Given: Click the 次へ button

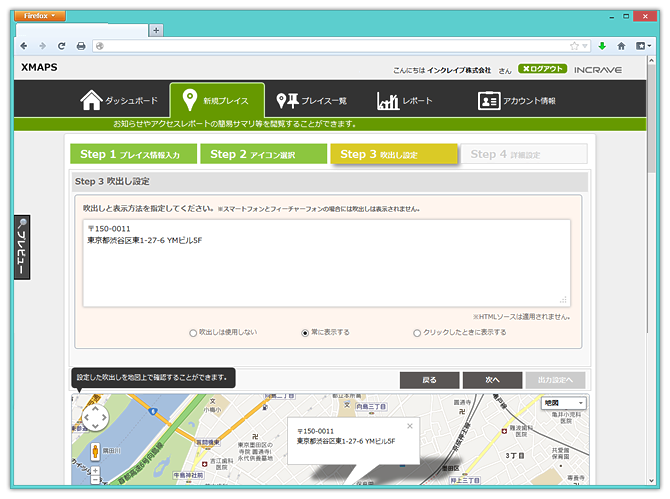Looking at the screenshot, I should point(492,380).
